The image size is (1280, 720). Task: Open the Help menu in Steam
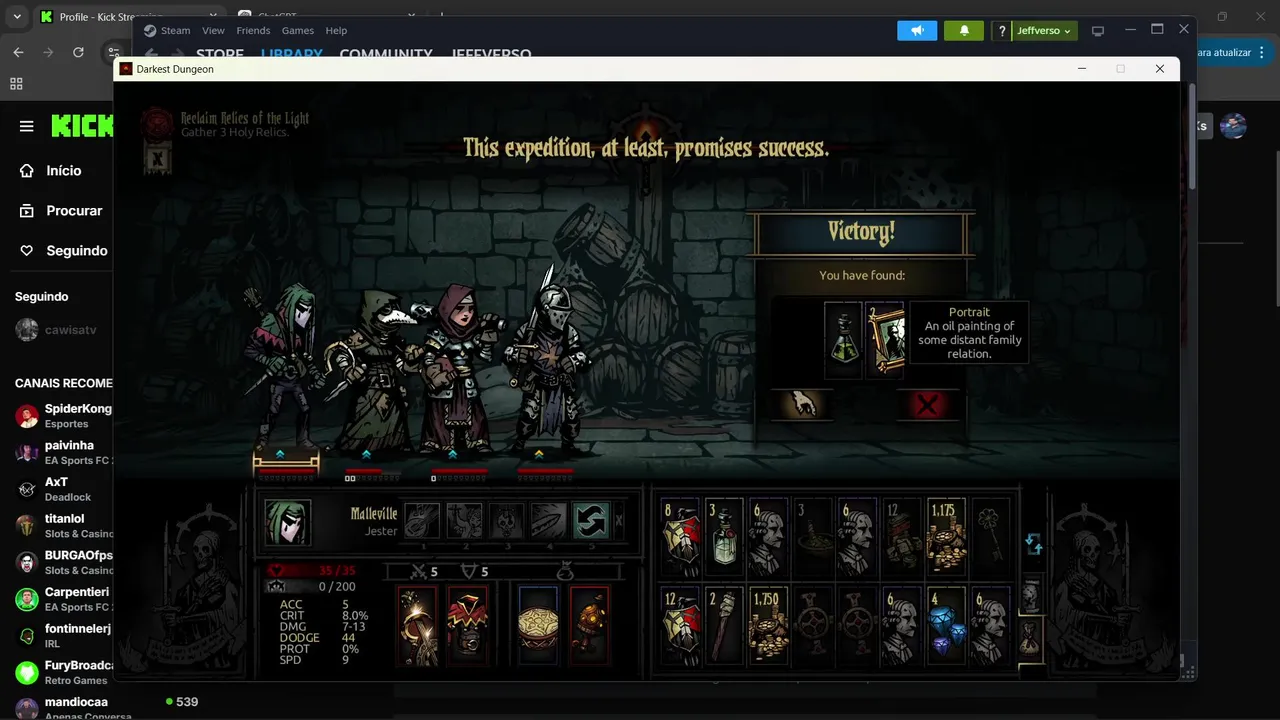click(x=336, y=31)
